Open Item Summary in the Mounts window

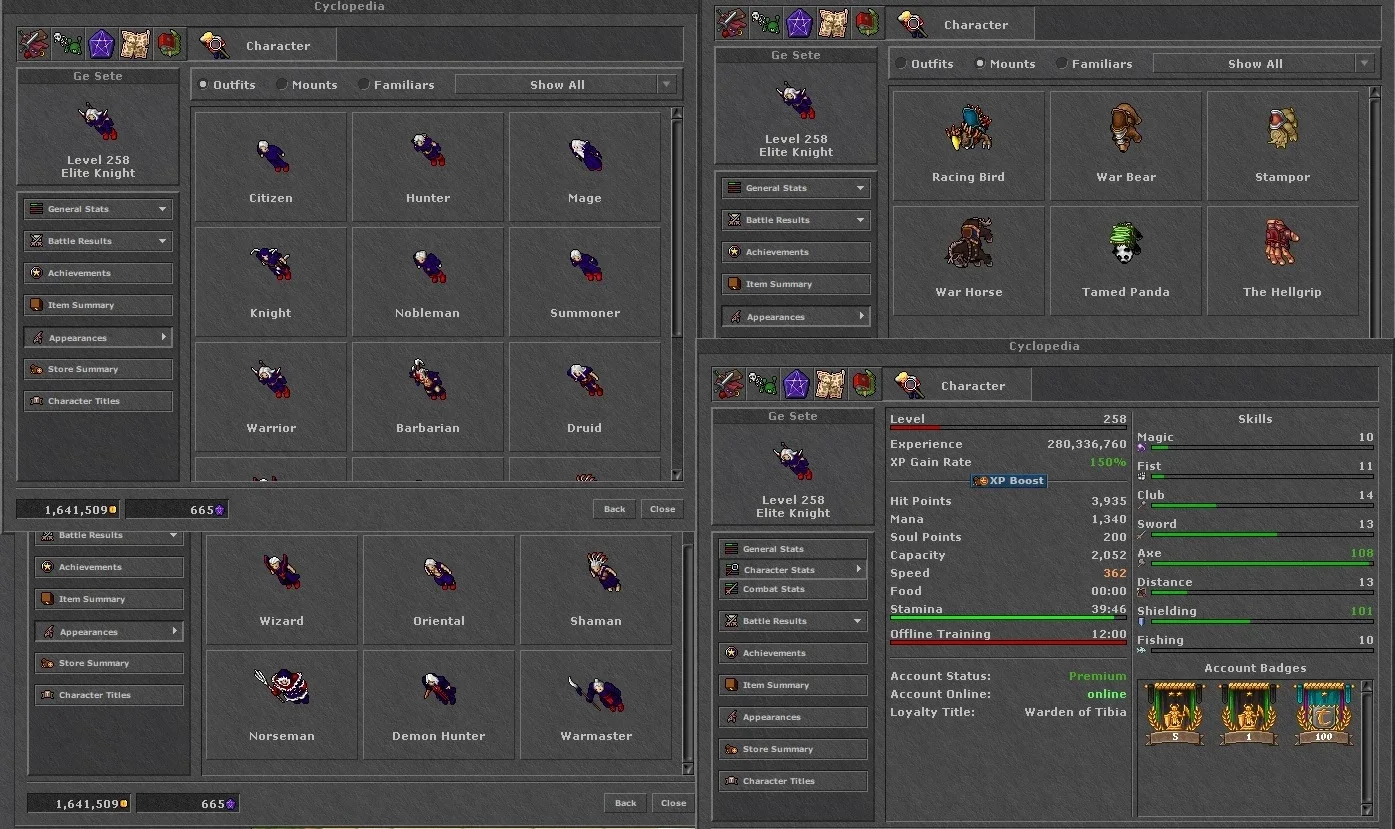(796, 284)
